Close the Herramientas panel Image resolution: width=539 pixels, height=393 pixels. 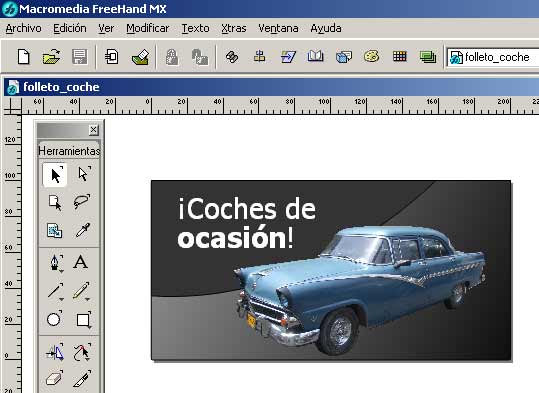94,130
